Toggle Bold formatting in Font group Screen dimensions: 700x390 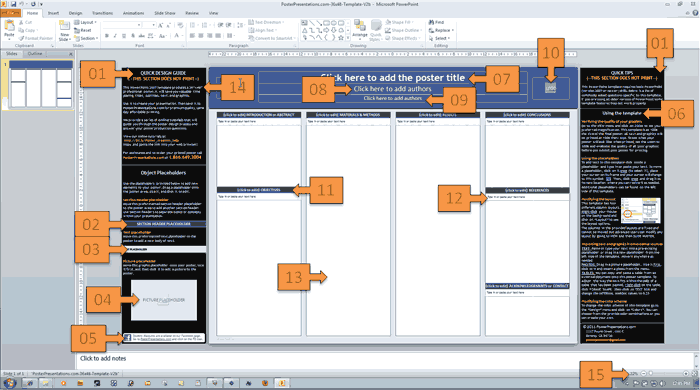[106, 36]
